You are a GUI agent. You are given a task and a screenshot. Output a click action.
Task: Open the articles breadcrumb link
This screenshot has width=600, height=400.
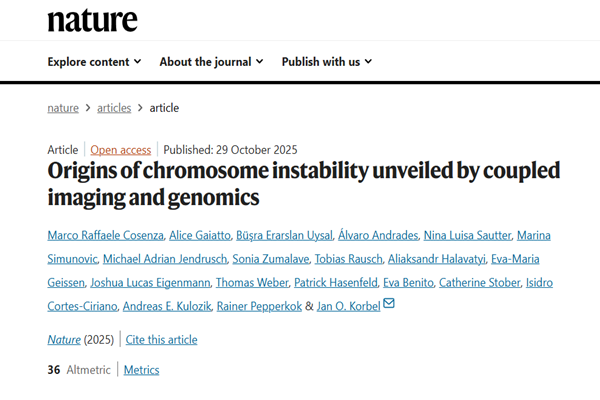[x=114, y=108]
